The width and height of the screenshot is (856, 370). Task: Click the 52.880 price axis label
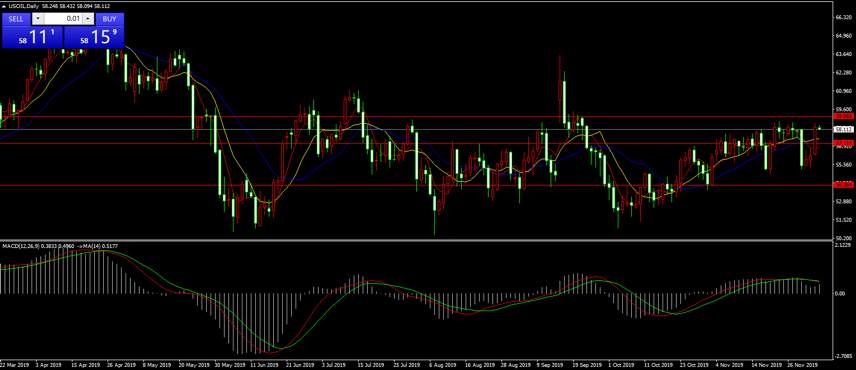843,201
